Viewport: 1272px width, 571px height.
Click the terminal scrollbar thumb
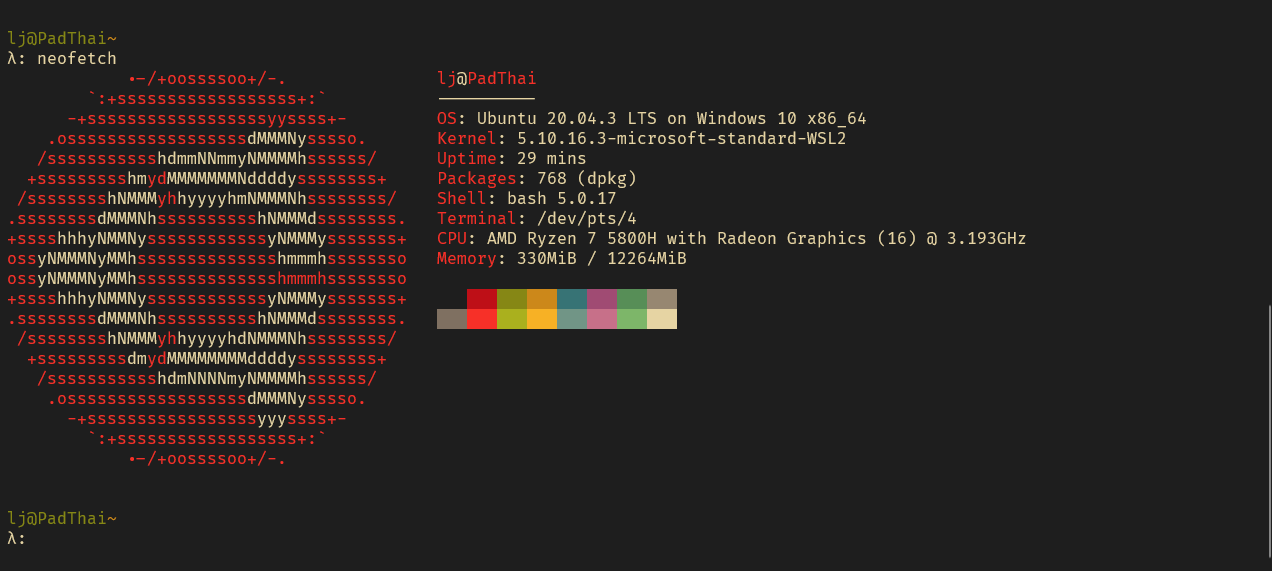pos(1268,431)
